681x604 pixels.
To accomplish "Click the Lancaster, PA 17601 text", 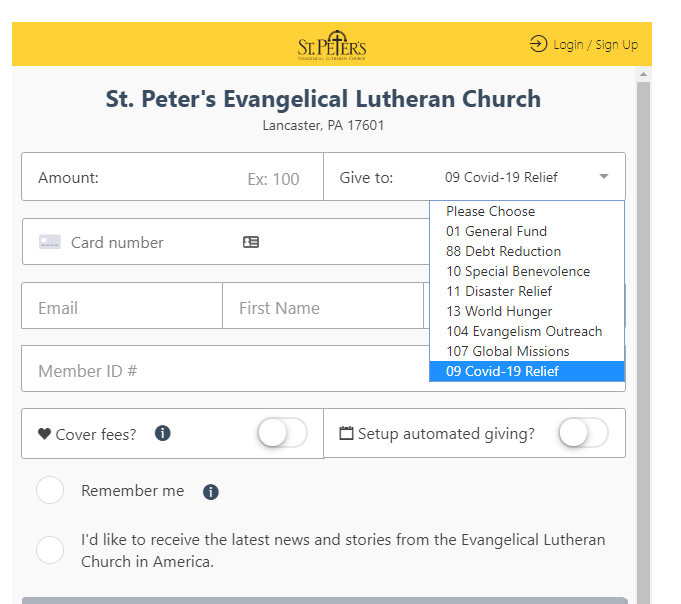I will pos(323,125).
